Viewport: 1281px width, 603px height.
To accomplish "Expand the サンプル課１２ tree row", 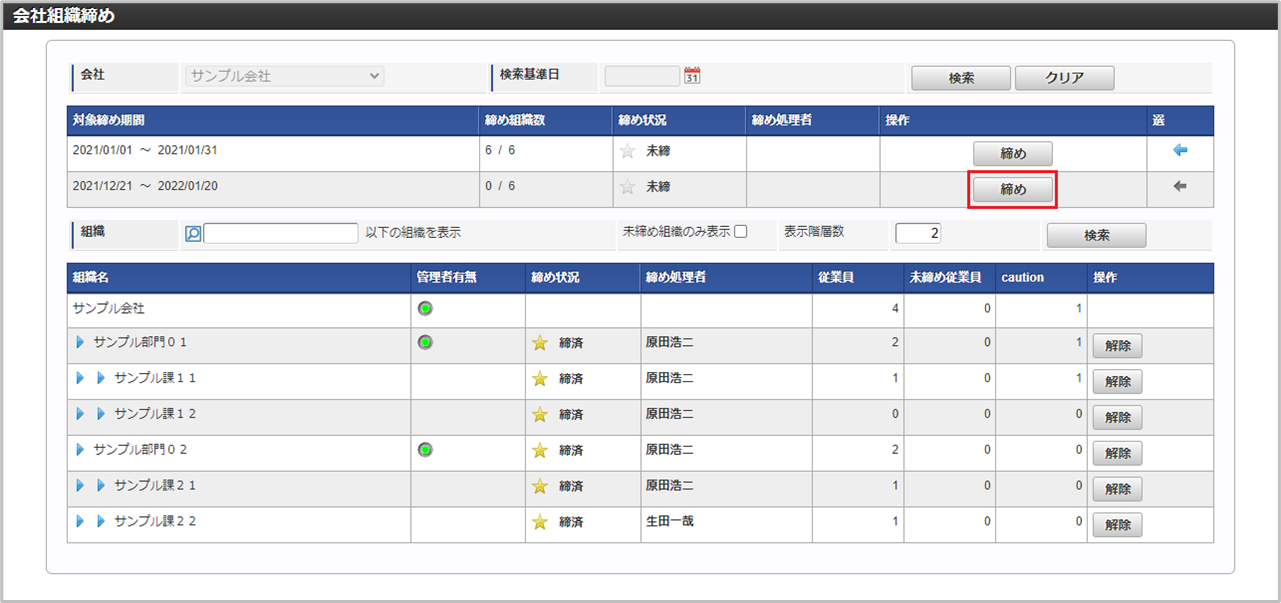I will (100, 414).
